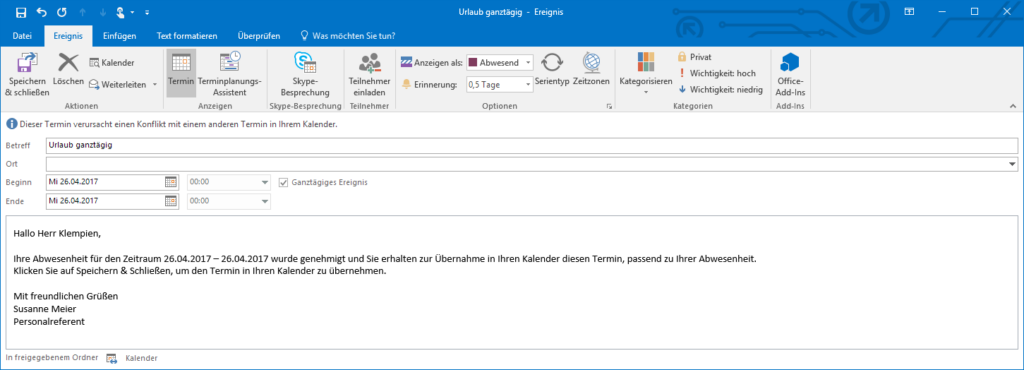Click the Kalender label in the status bar
Image resolution: width=1024 pixels, height=370 pixels.
141,358
